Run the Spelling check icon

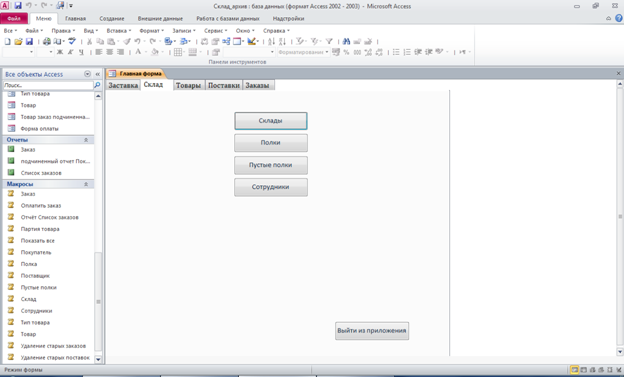click(72, 41)
